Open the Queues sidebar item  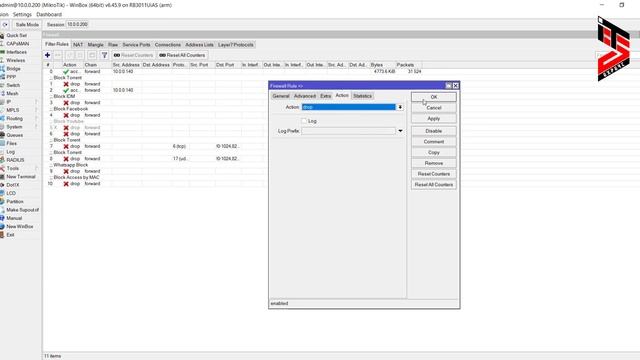pos(14,135)
